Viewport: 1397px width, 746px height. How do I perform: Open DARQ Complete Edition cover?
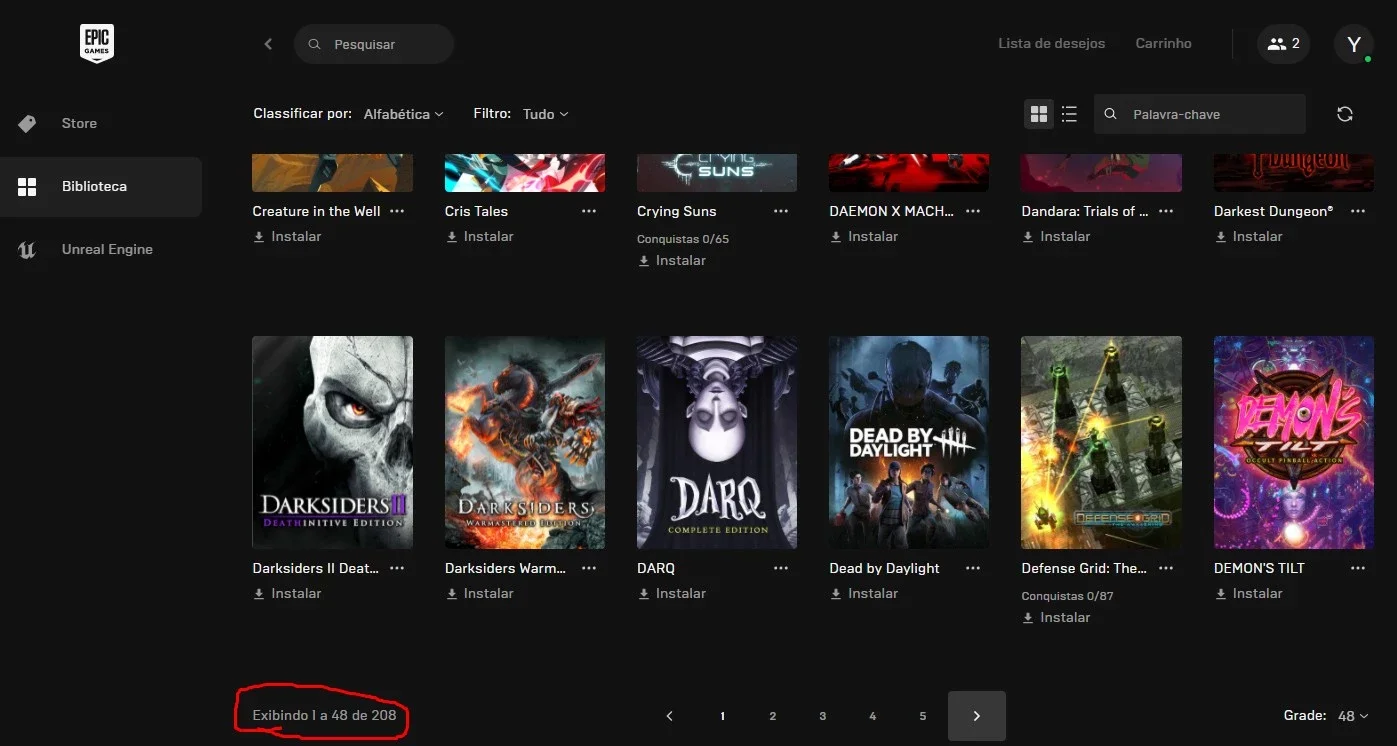pyautogui.click(x=717, y=442)
